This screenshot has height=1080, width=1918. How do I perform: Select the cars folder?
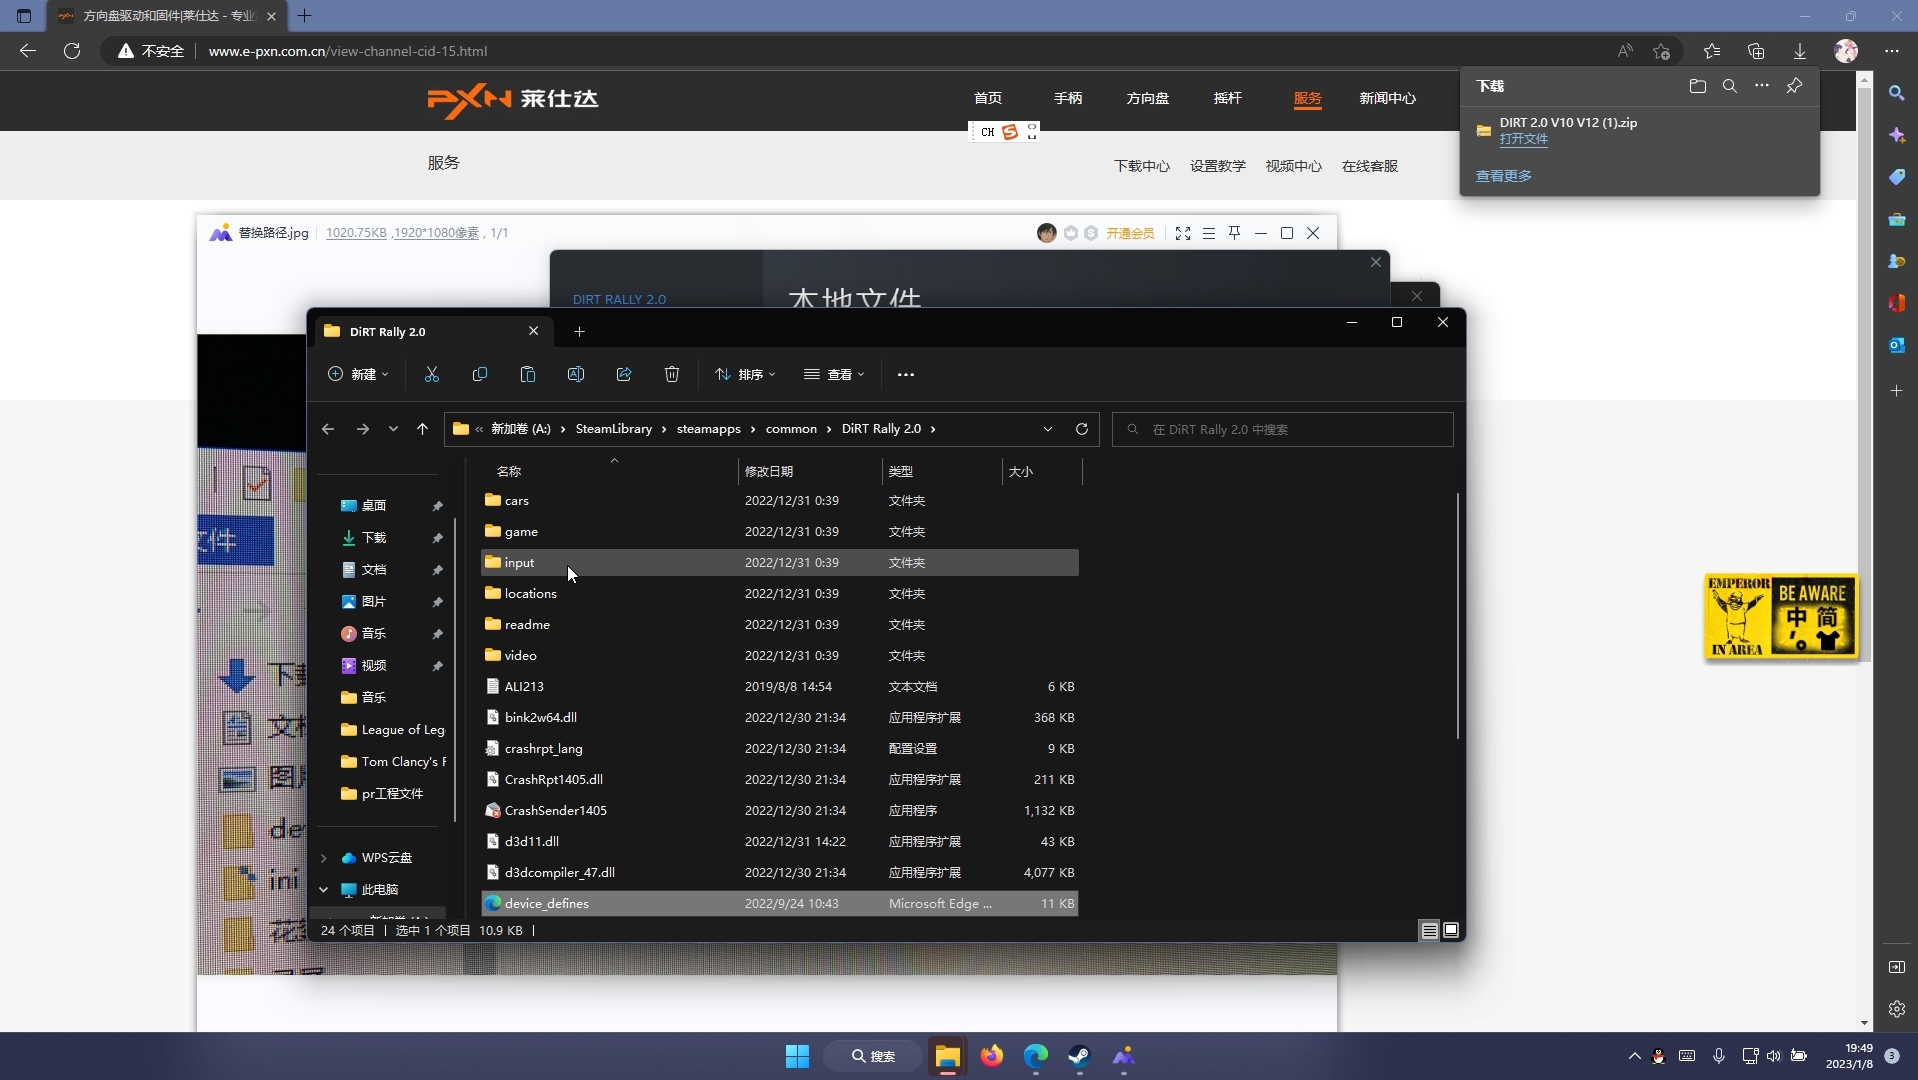(780, 501)
